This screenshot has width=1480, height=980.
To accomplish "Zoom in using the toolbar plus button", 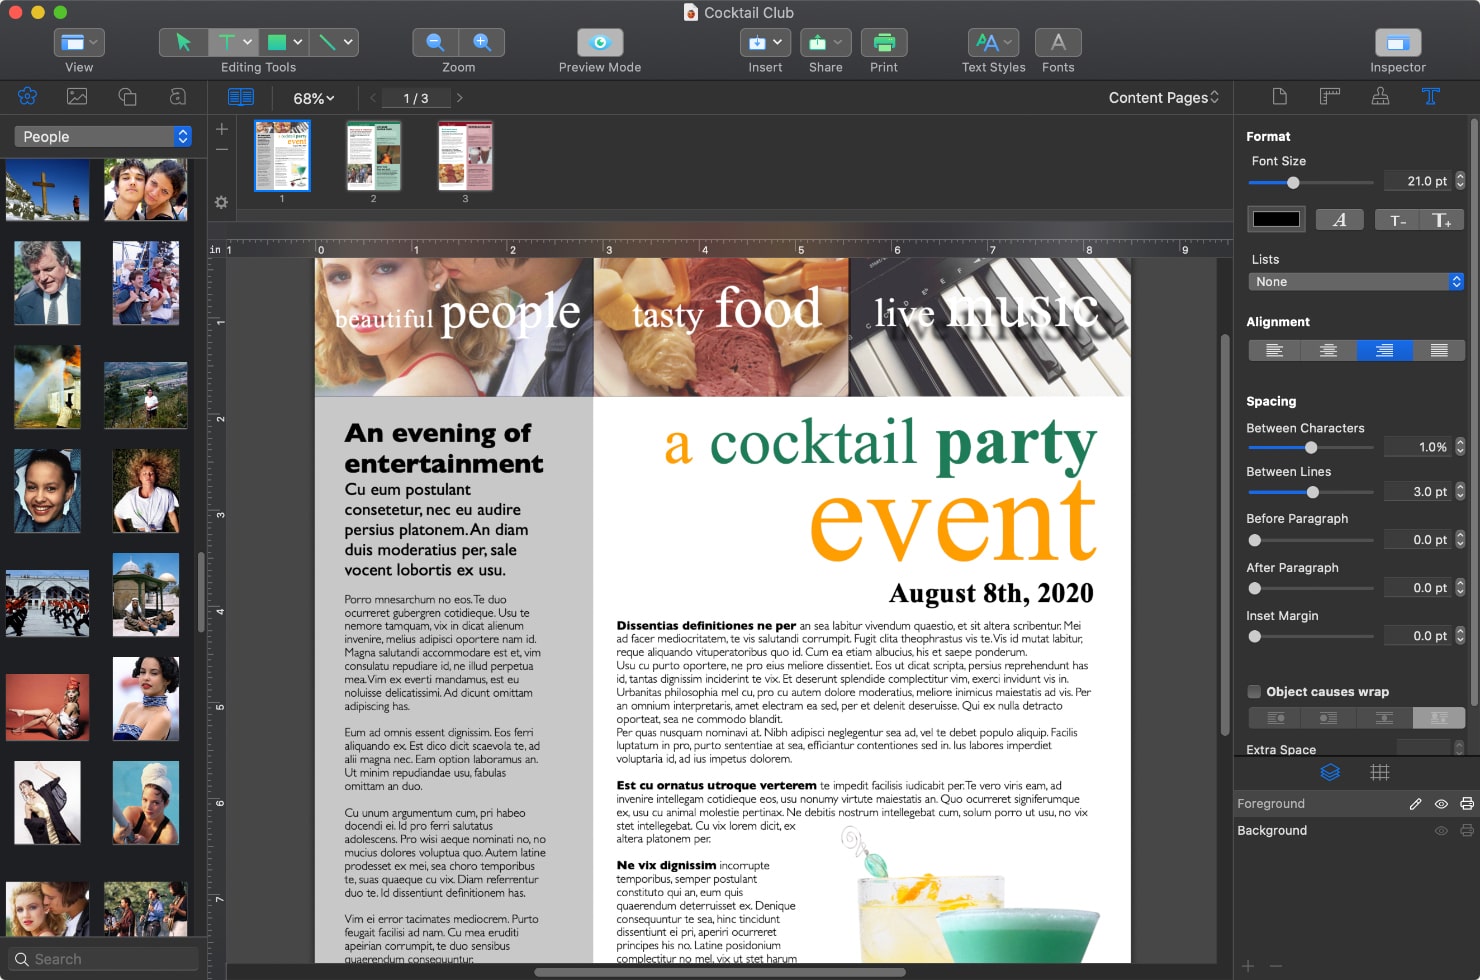I will pyautogui.click(x=481, y=42).
